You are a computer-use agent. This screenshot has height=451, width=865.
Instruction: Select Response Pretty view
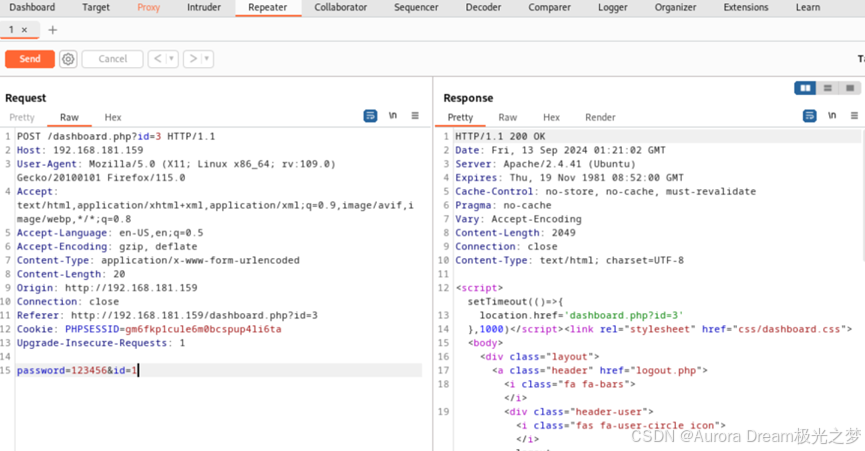click(460, 117)
